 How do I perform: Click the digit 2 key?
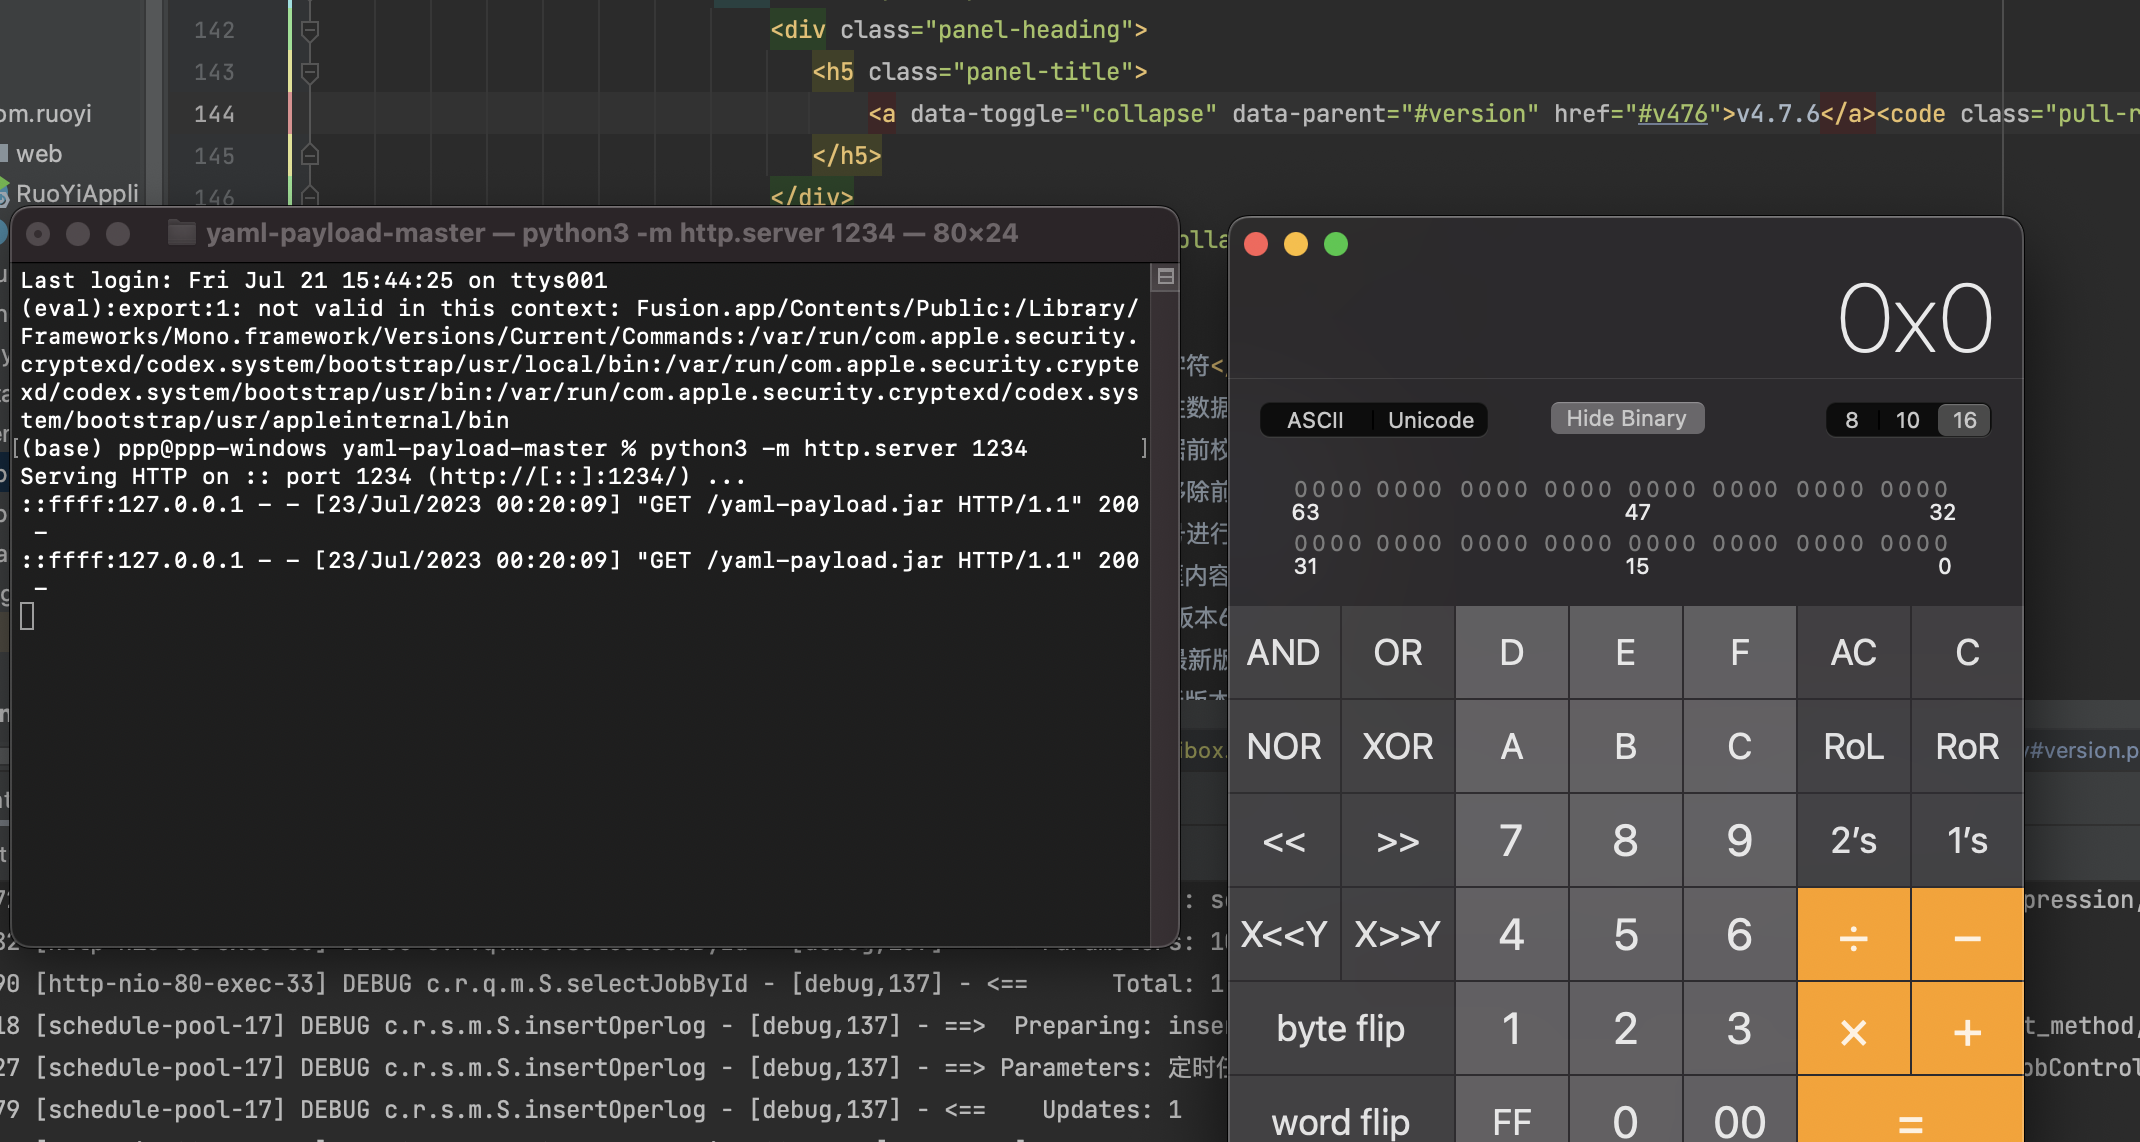(1626, 1029)
